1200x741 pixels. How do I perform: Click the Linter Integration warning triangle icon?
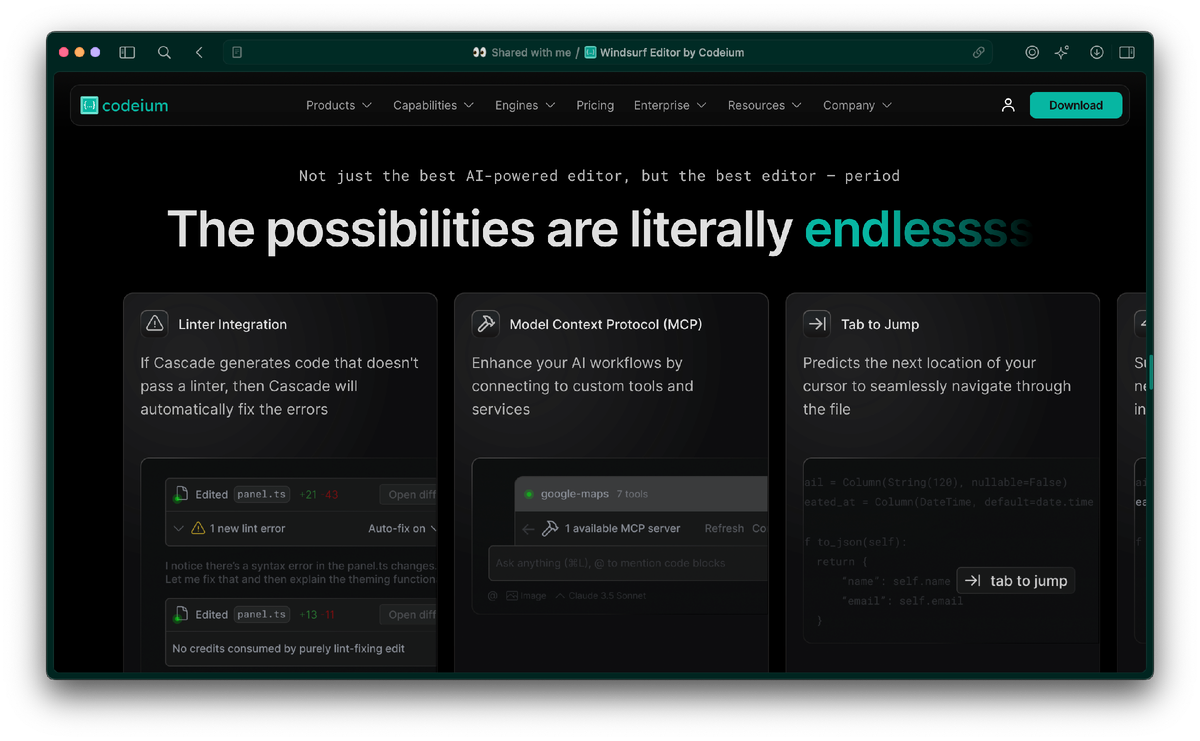[154, 323]
